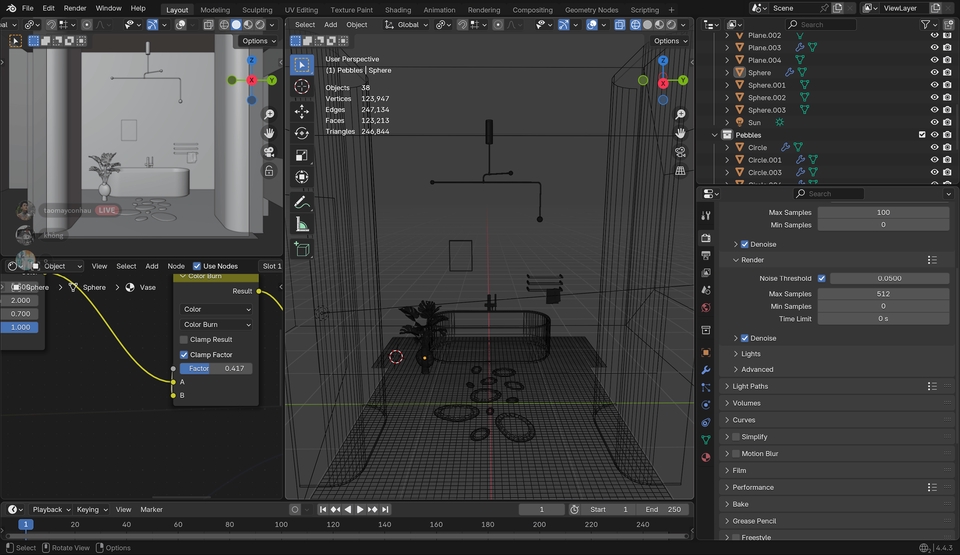The height and width of the screenshot is (555, 960).
Task: Activate the 3D Cursor tool
Action: click(302, 87)
